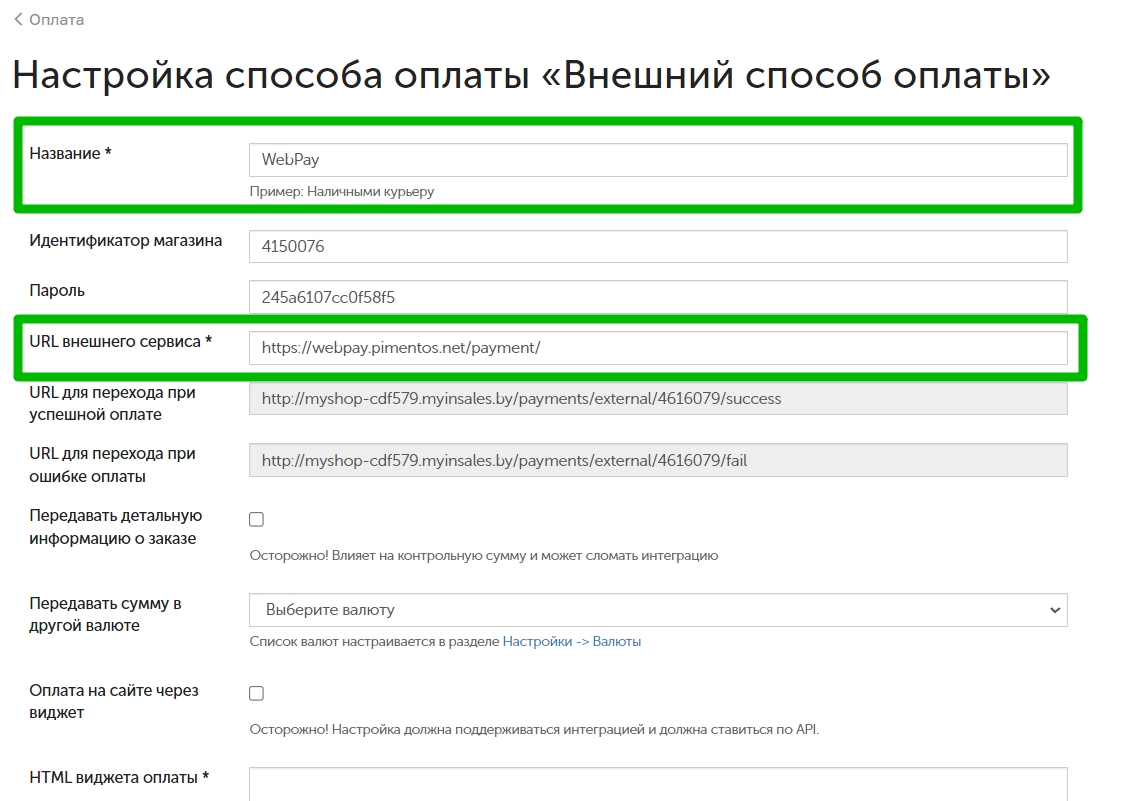1122x801 pixels.
Task: Click the Название field label
Action: (x=70, y=154)
